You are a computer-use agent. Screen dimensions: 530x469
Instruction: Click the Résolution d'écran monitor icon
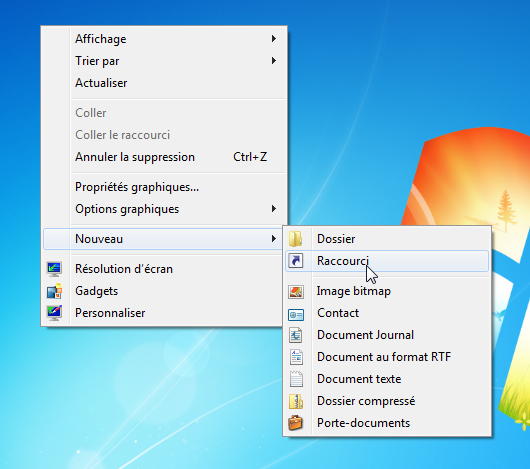[54, 269]
